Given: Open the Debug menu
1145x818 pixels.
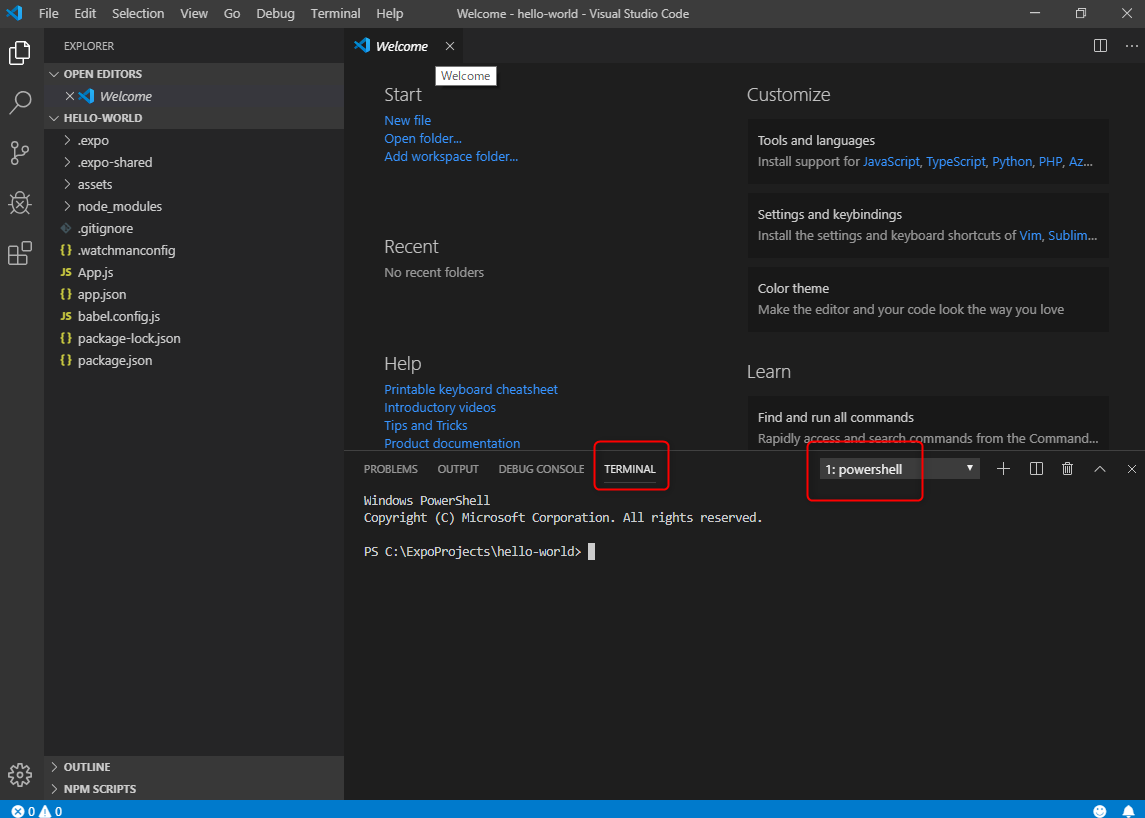Looking at the screenshot, I should tap(275, 13).
